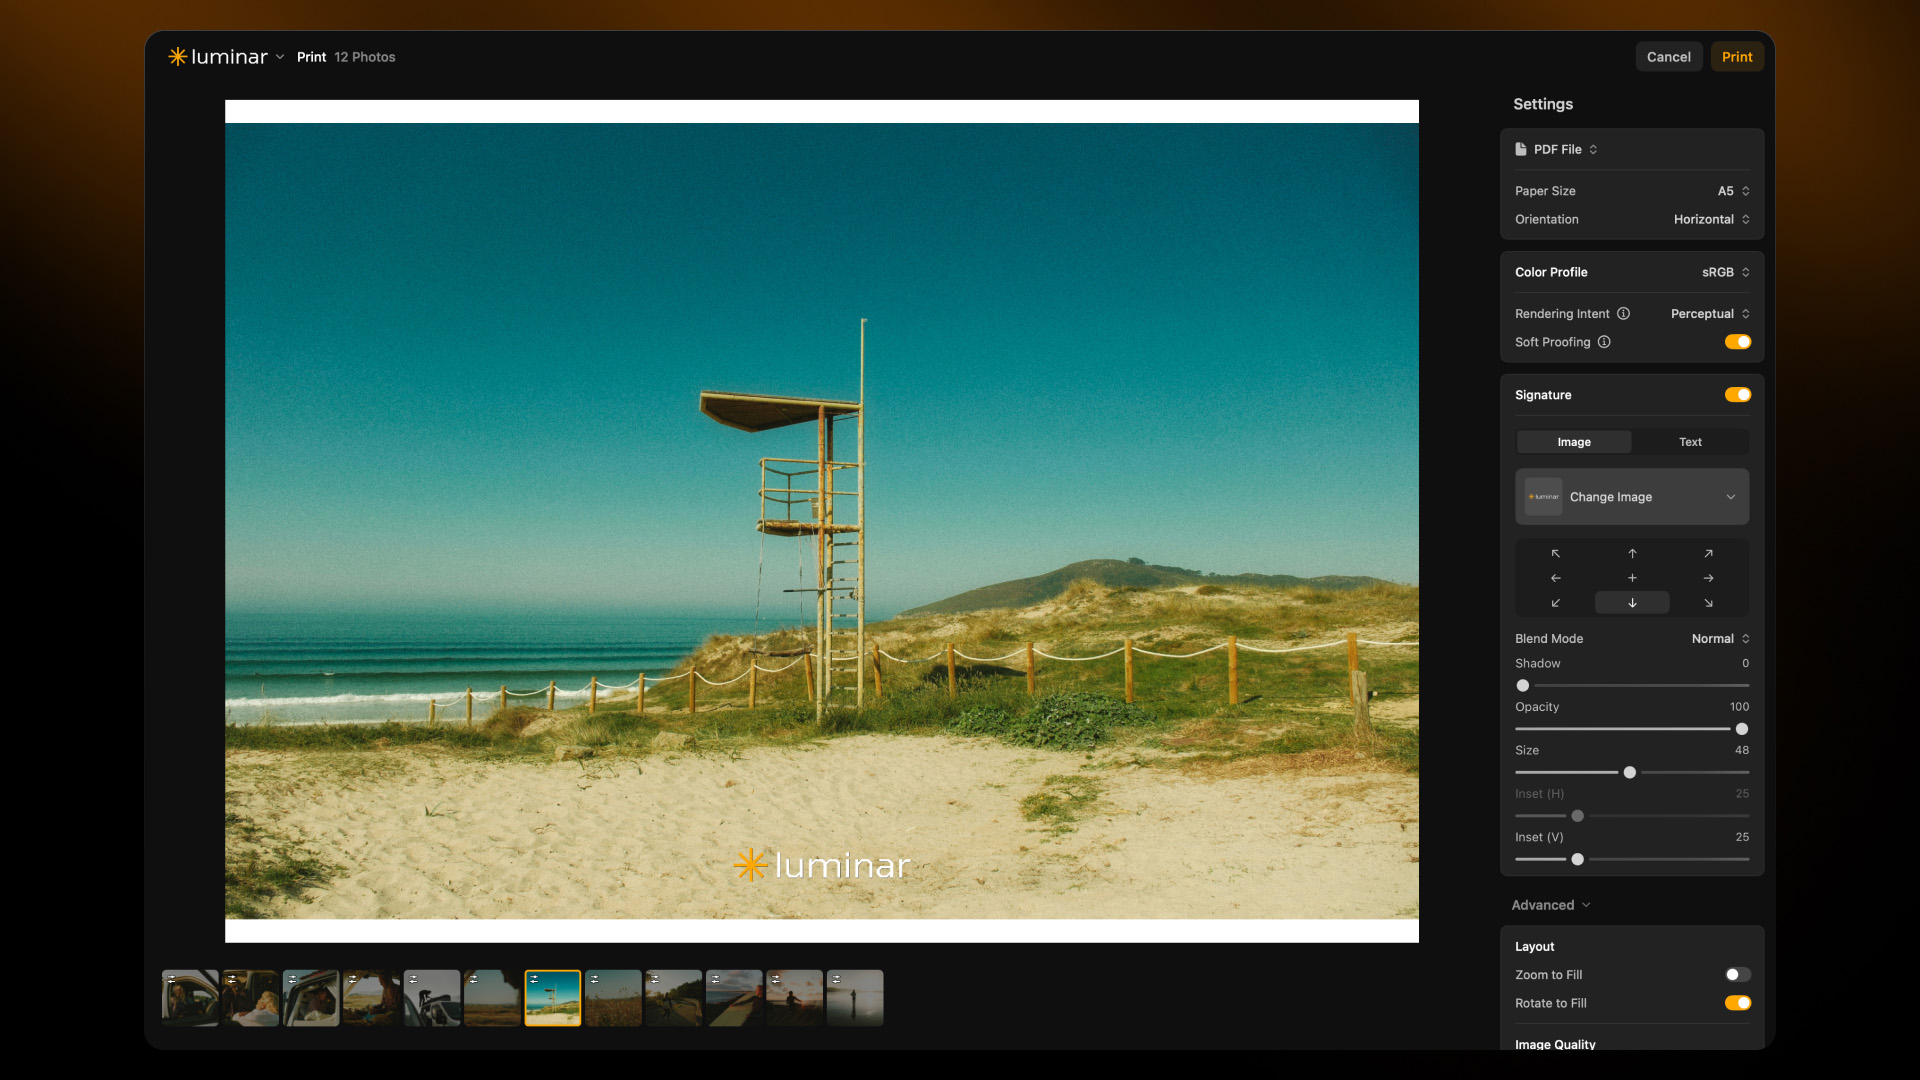Screen dimensions: 1920x1080
Task: Disable Rotate to Fill toggle
Action: [x=1738, y=1003]
